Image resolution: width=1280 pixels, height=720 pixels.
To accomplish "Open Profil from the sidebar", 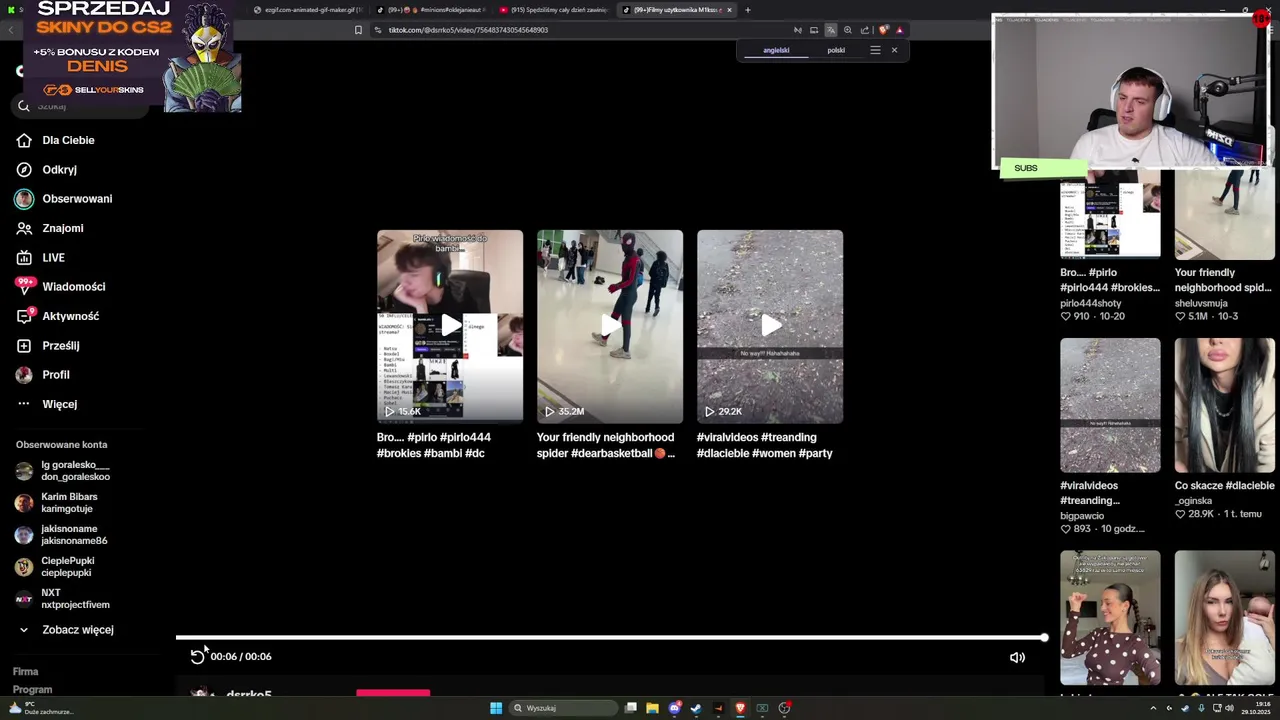I will pos(43,375).
